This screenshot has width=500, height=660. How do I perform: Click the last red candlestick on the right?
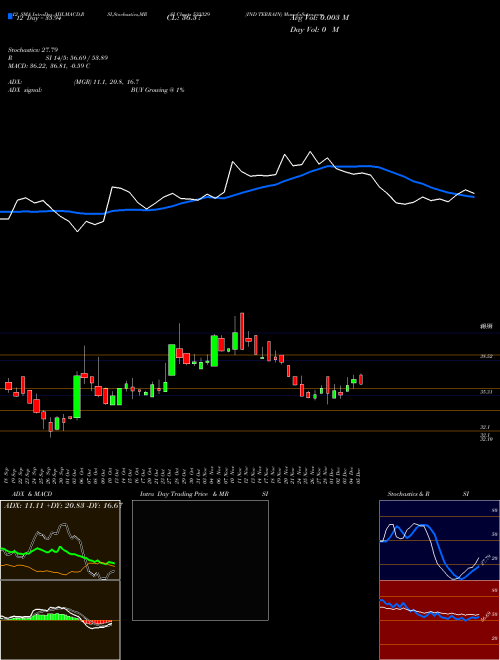pyautogui.click(x=361, y=379)
